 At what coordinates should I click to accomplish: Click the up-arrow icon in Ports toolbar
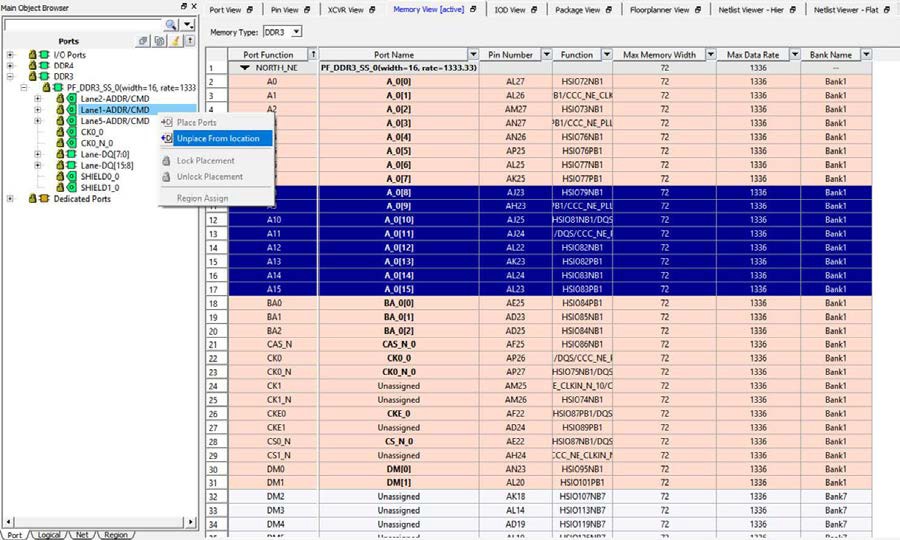point(190,41)
